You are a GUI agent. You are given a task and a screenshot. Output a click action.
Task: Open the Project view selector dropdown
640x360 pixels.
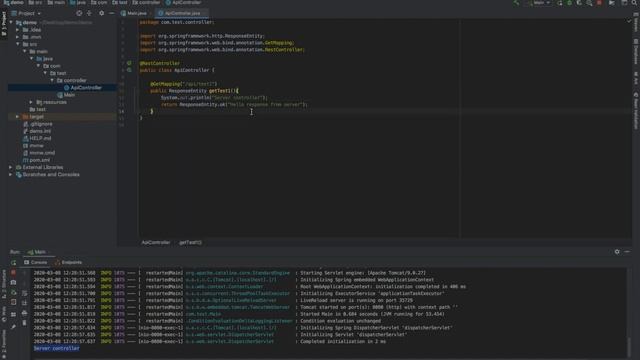pyautogui.click(x=27, y=13)
